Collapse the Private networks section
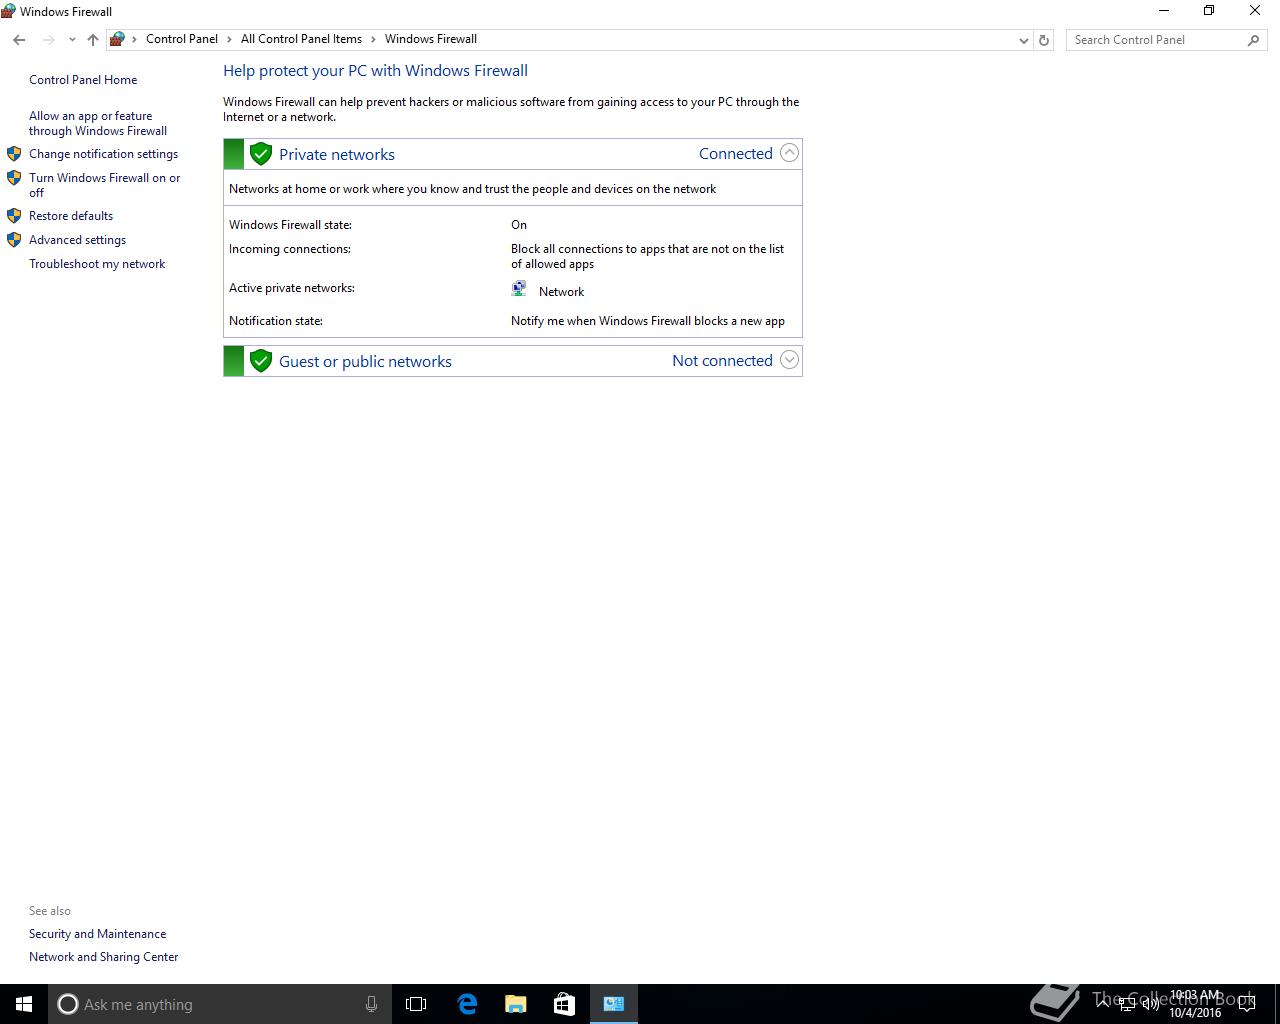1280x1024 pixels. click(x=789, y=153)
